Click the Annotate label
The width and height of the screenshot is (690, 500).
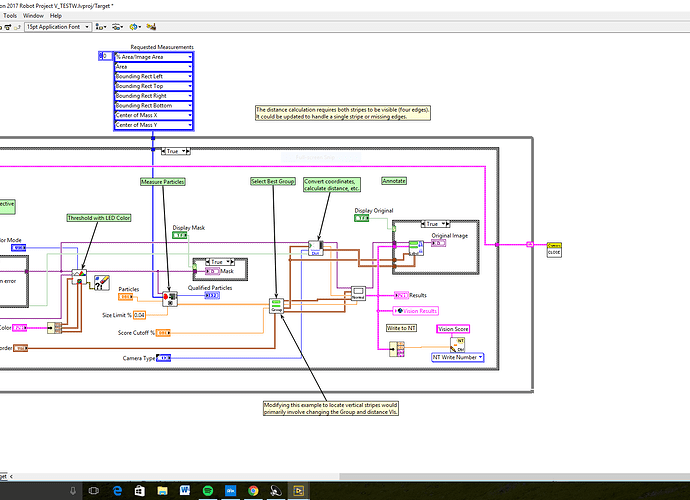[394, 180]
